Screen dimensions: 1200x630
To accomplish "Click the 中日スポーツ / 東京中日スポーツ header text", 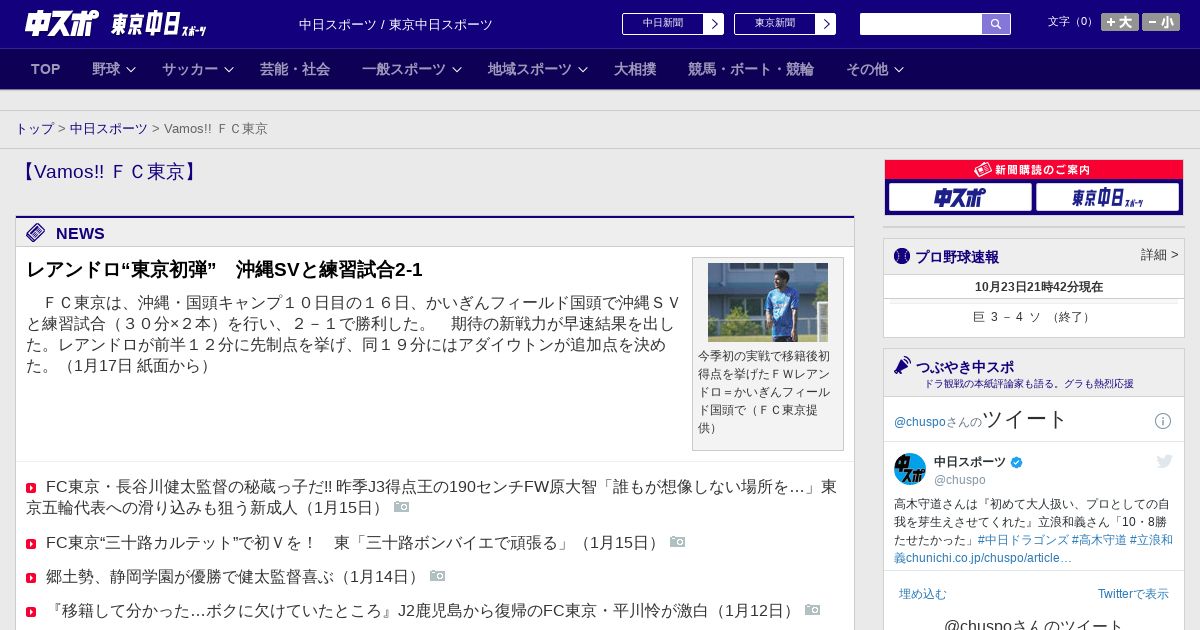I will pos(396,24).
